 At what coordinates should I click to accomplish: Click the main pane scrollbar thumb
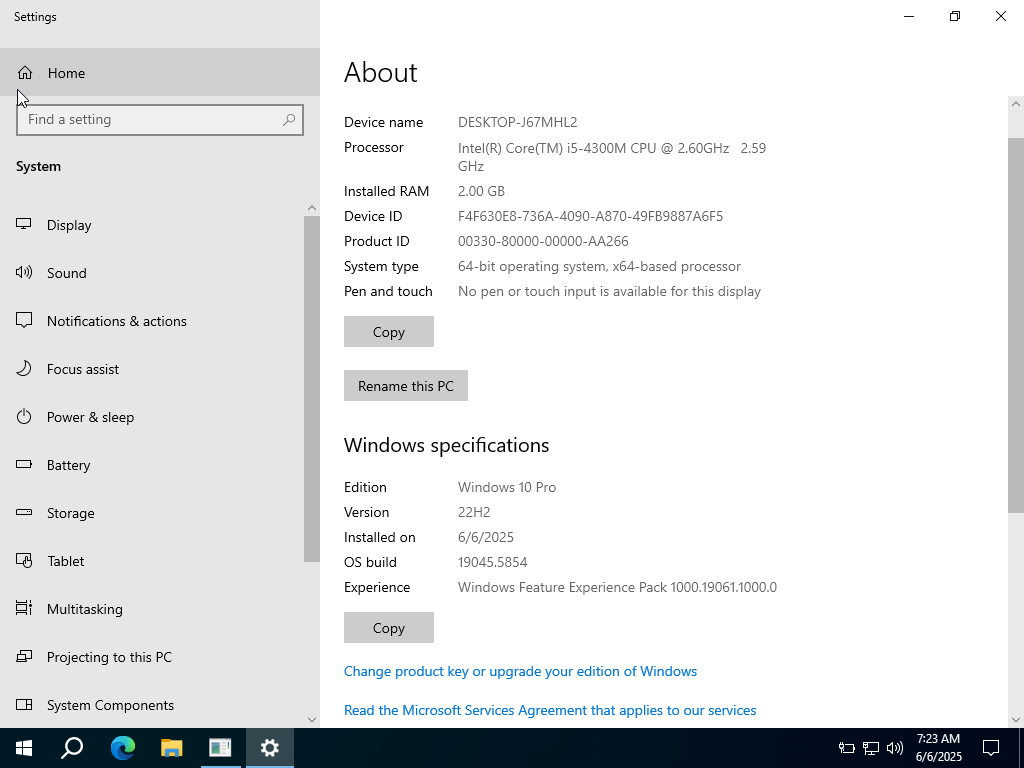pyautogui.click(x=1016, y=325)
